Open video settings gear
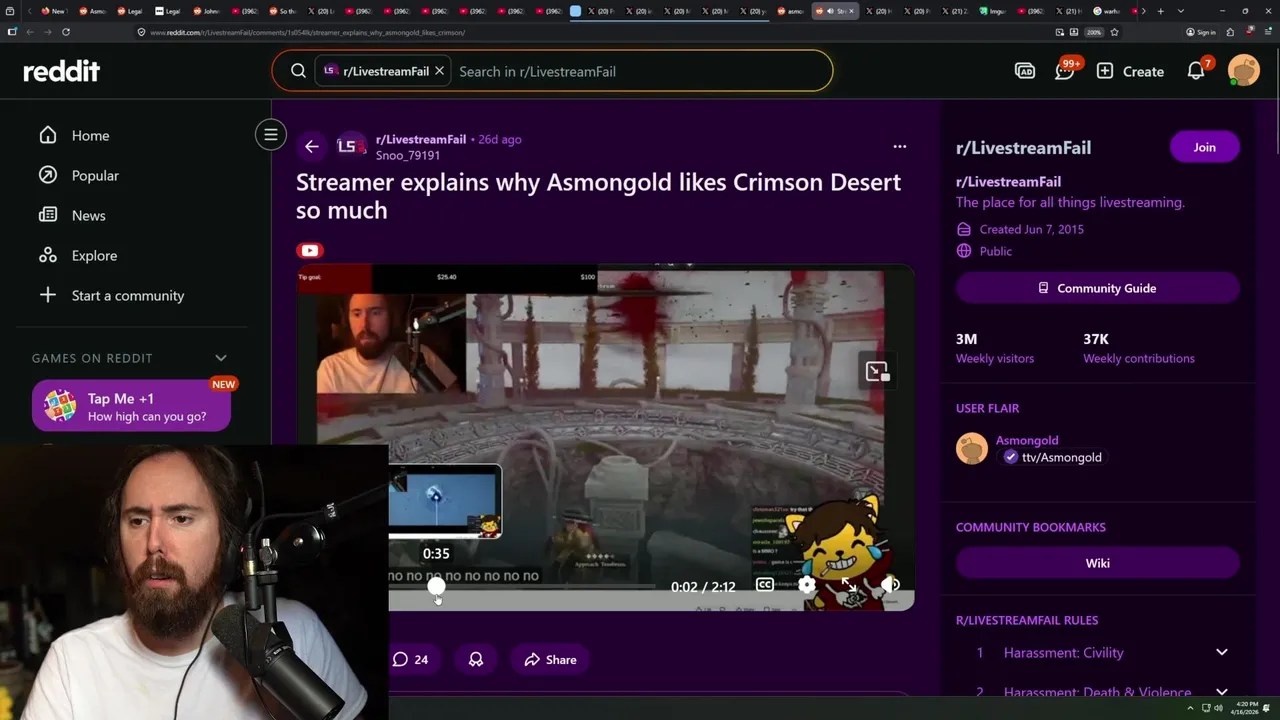Image resolution: width=1280 pixels, height=720 pixels. [x=807, y=585]
